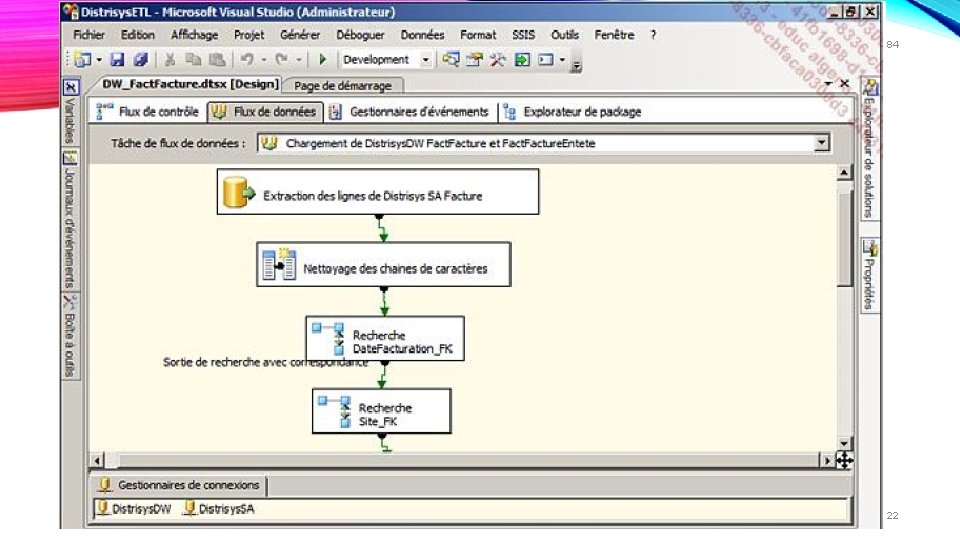The width and height of the screenshot is (960, 540).
Task: Open the Affichage menu
Action: [x=194, y=35]
